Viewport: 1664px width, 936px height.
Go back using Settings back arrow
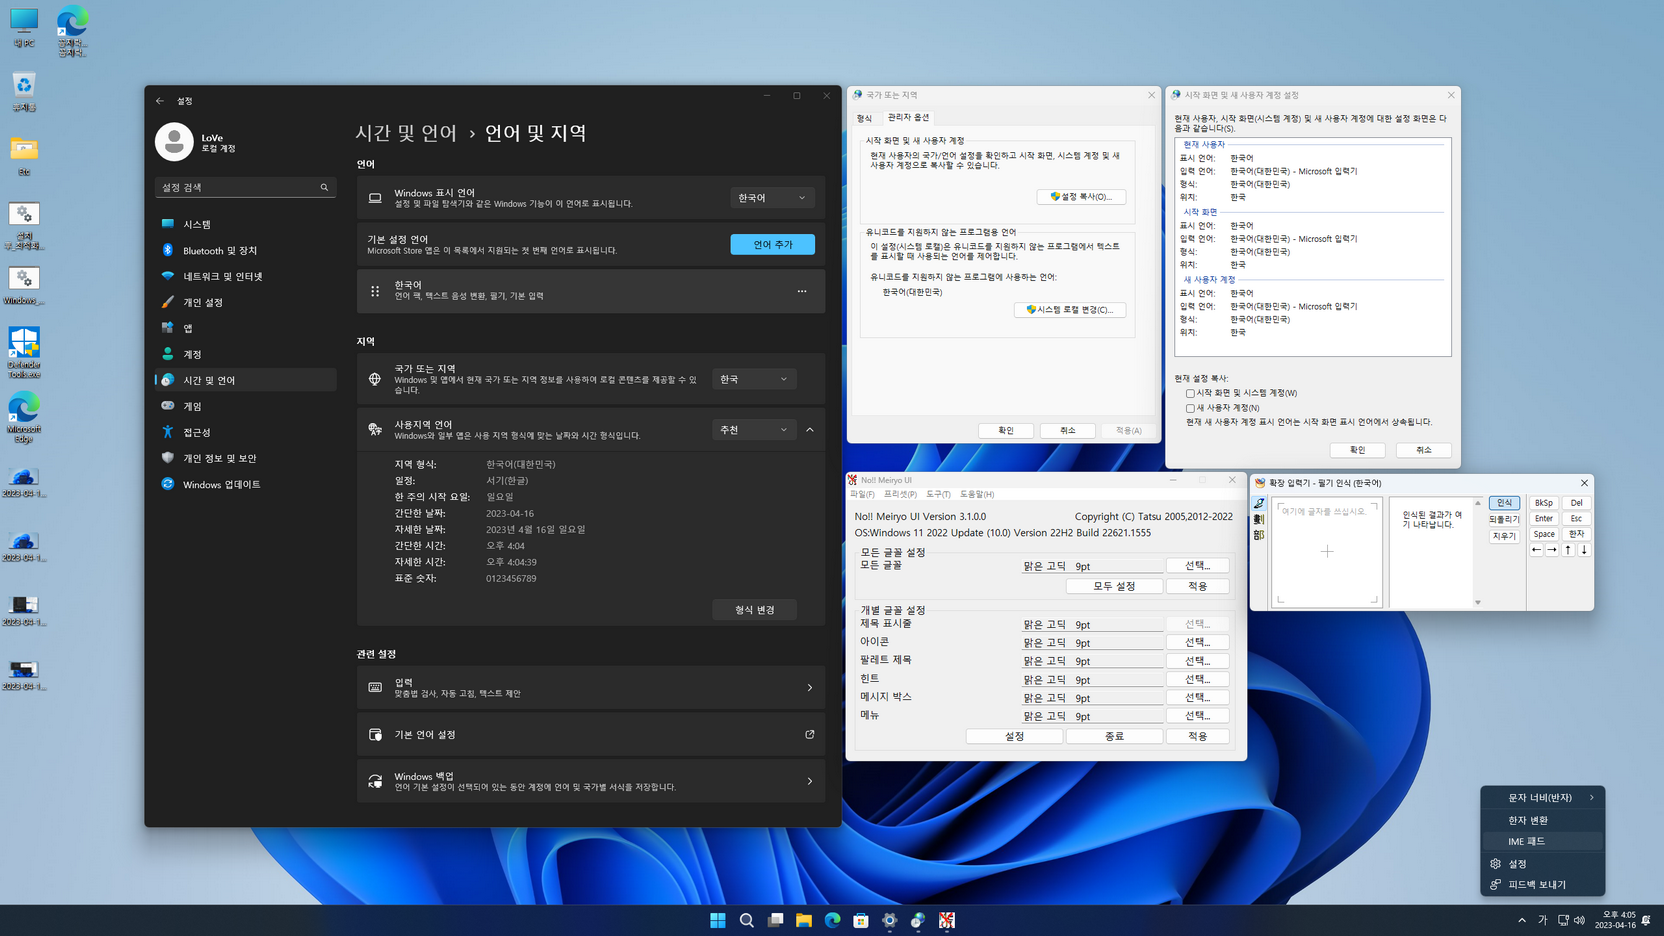160,101
